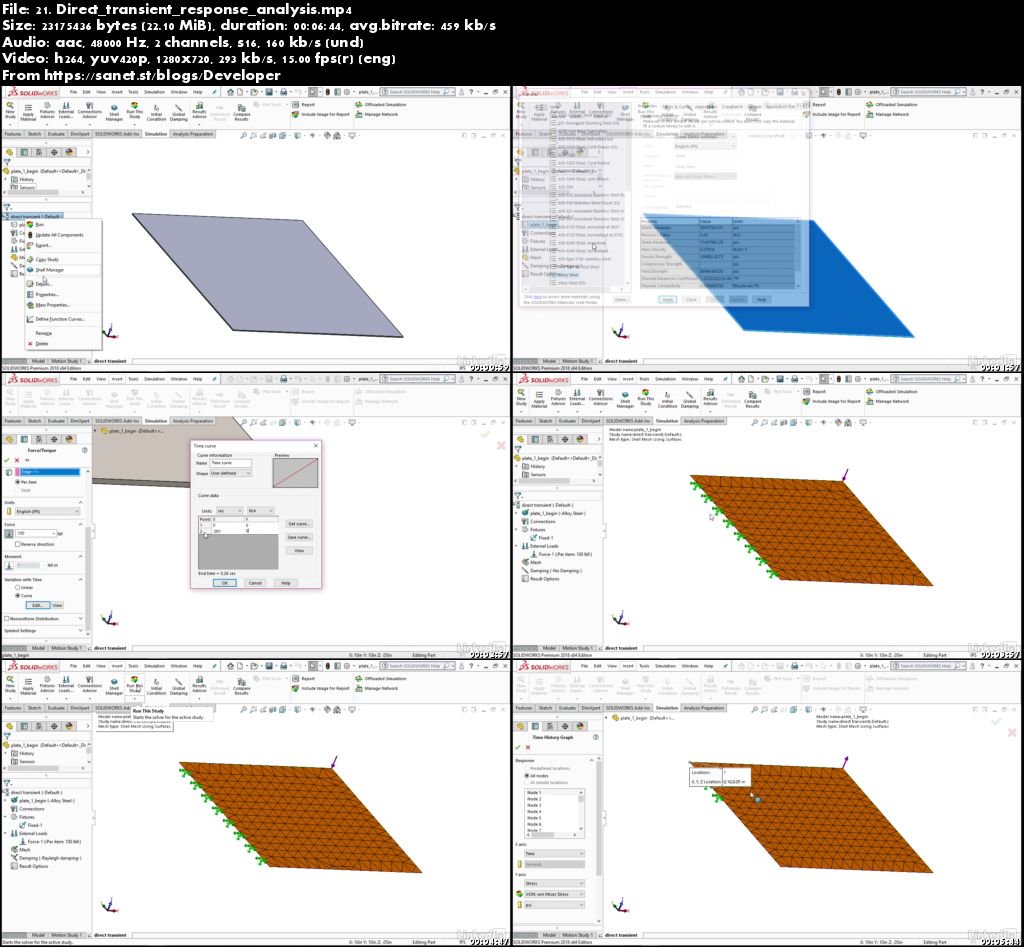1024x947 pixels.
Task: Click Force value field in Force/Torque panel
Action: tap(35, 534)
